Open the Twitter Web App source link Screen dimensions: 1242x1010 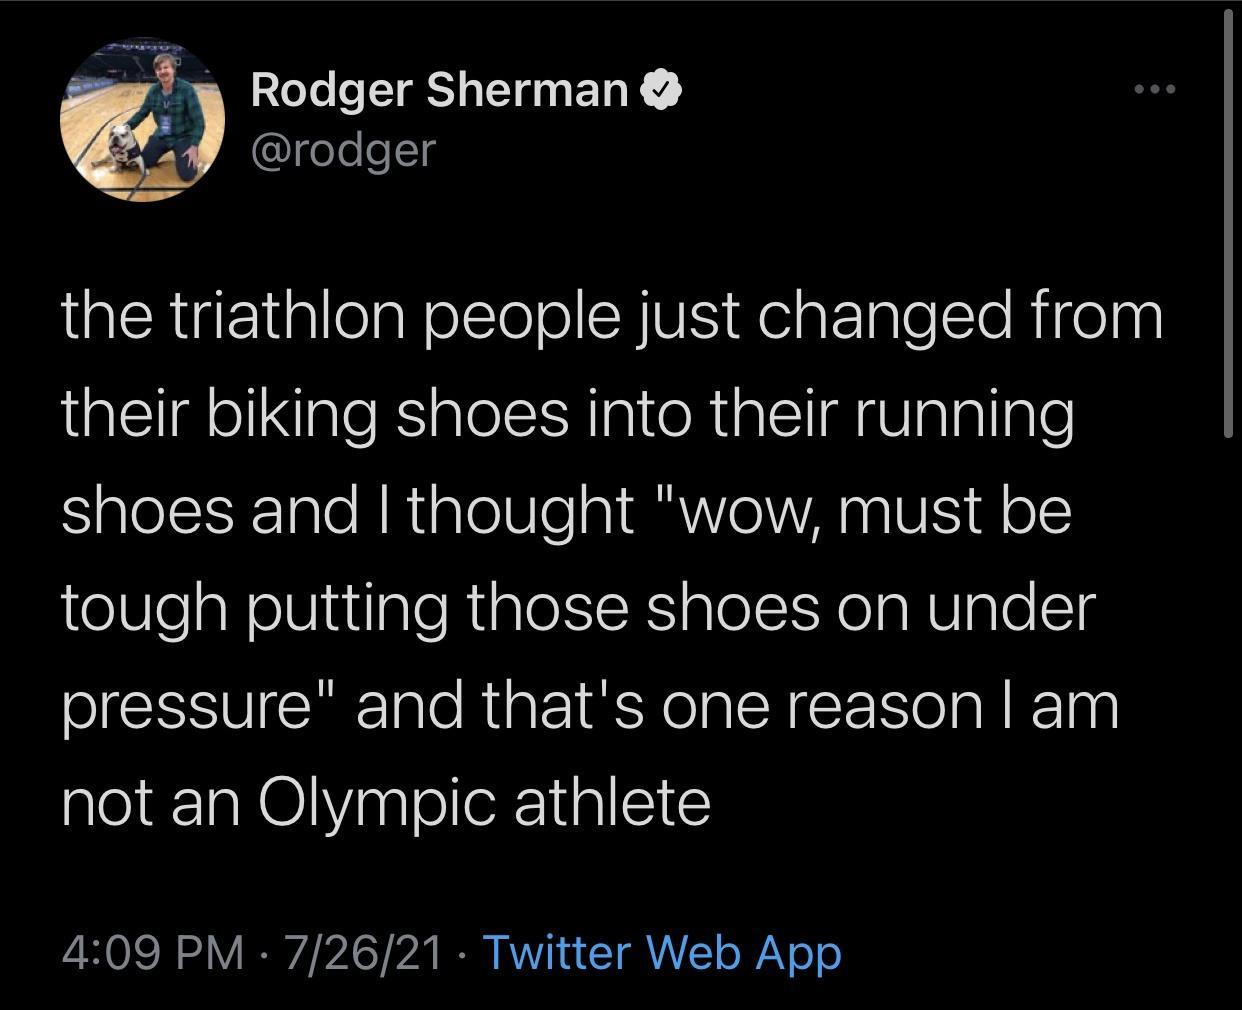coord(661,952)
